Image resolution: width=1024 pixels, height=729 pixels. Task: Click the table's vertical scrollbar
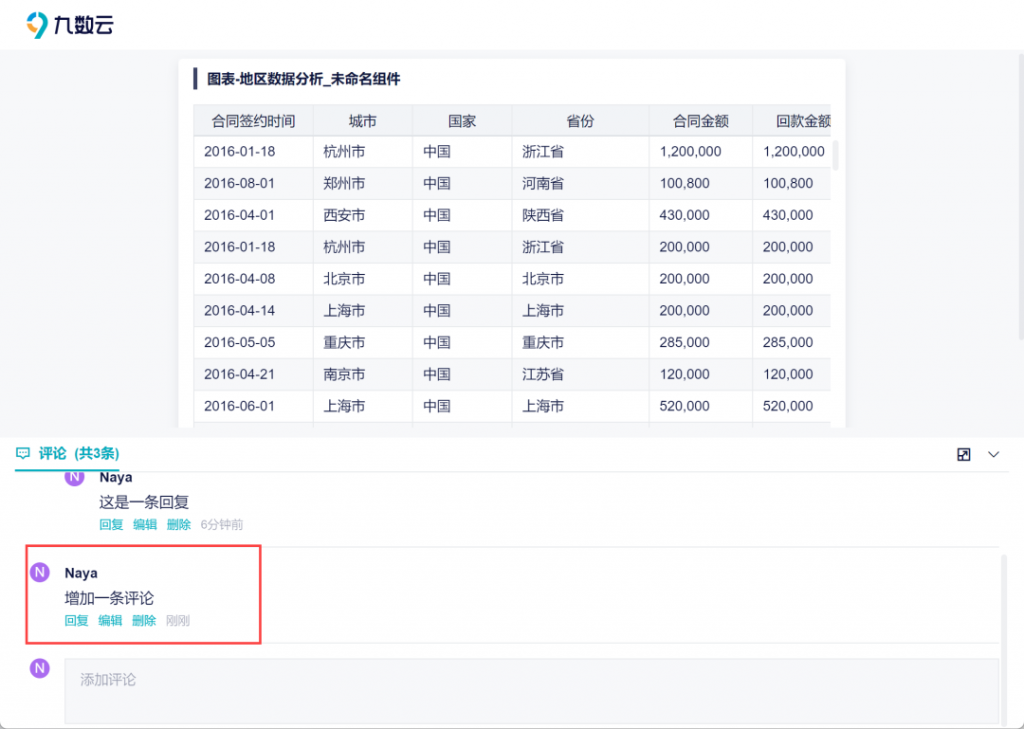click(835, 155)
